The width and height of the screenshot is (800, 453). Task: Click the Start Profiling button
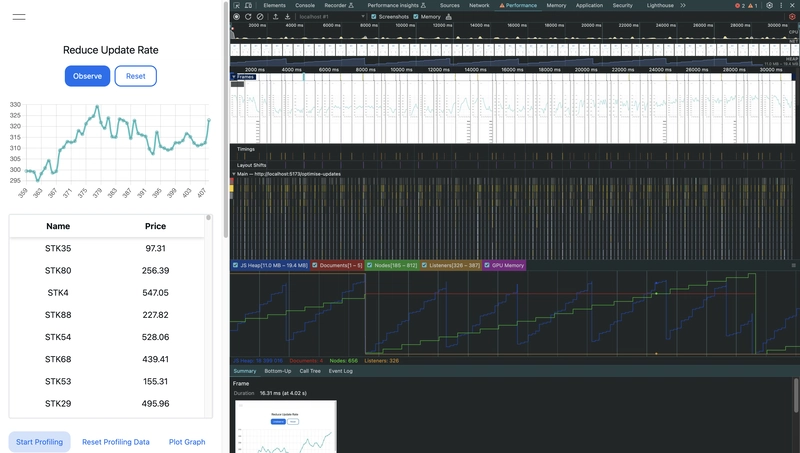pos(39,442)
